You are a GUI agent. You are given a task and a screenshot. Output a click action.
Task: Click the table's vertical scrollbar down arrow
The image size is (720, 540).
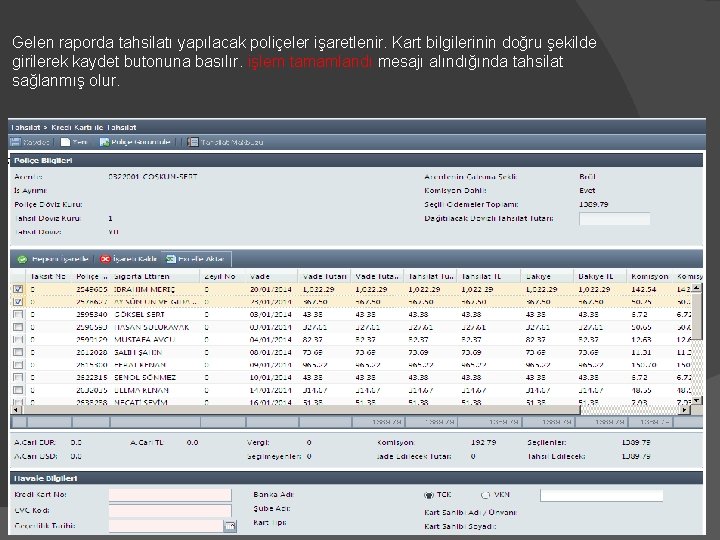point(697,400)
